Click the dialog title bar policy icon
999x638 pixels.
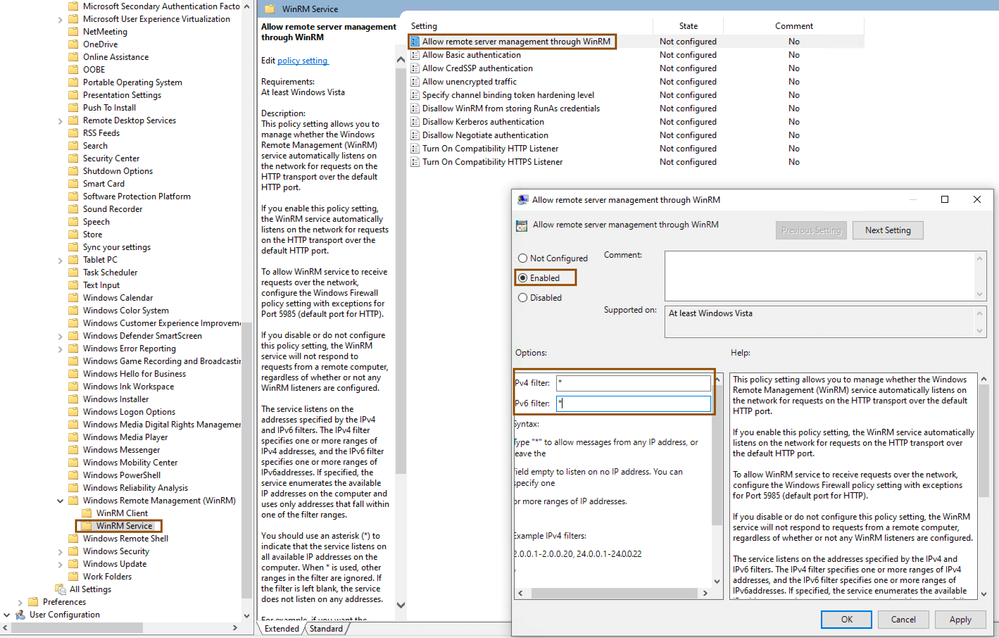click(522, 199)
